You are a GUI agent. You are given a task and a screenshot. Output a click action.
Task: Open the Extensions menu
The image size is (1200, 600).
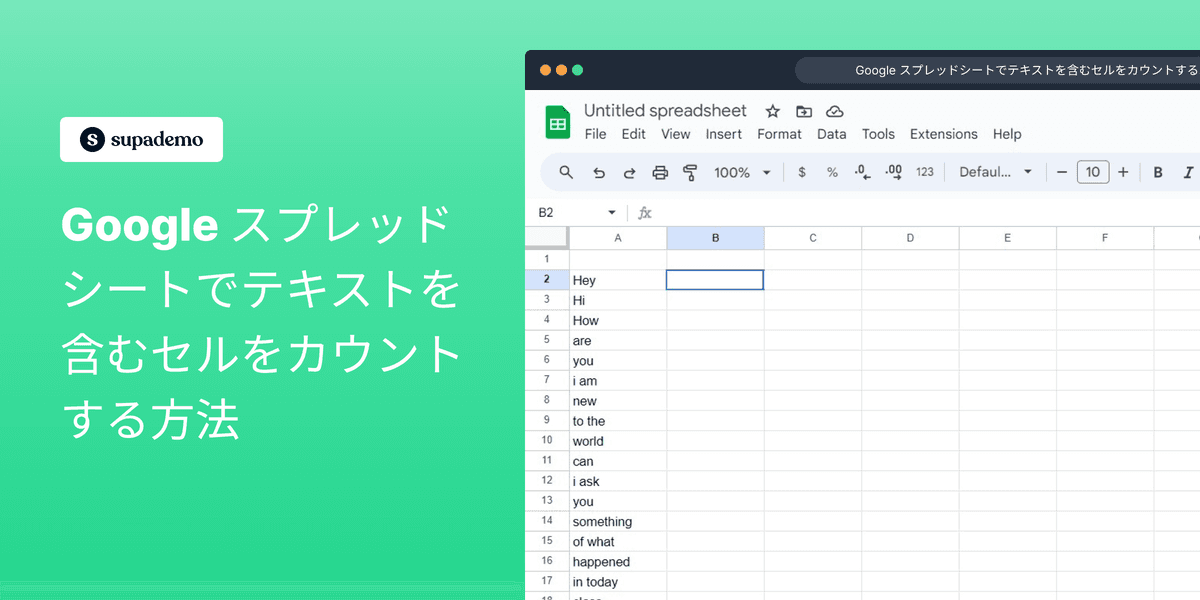pyautogui.click(x=943, y=133)
